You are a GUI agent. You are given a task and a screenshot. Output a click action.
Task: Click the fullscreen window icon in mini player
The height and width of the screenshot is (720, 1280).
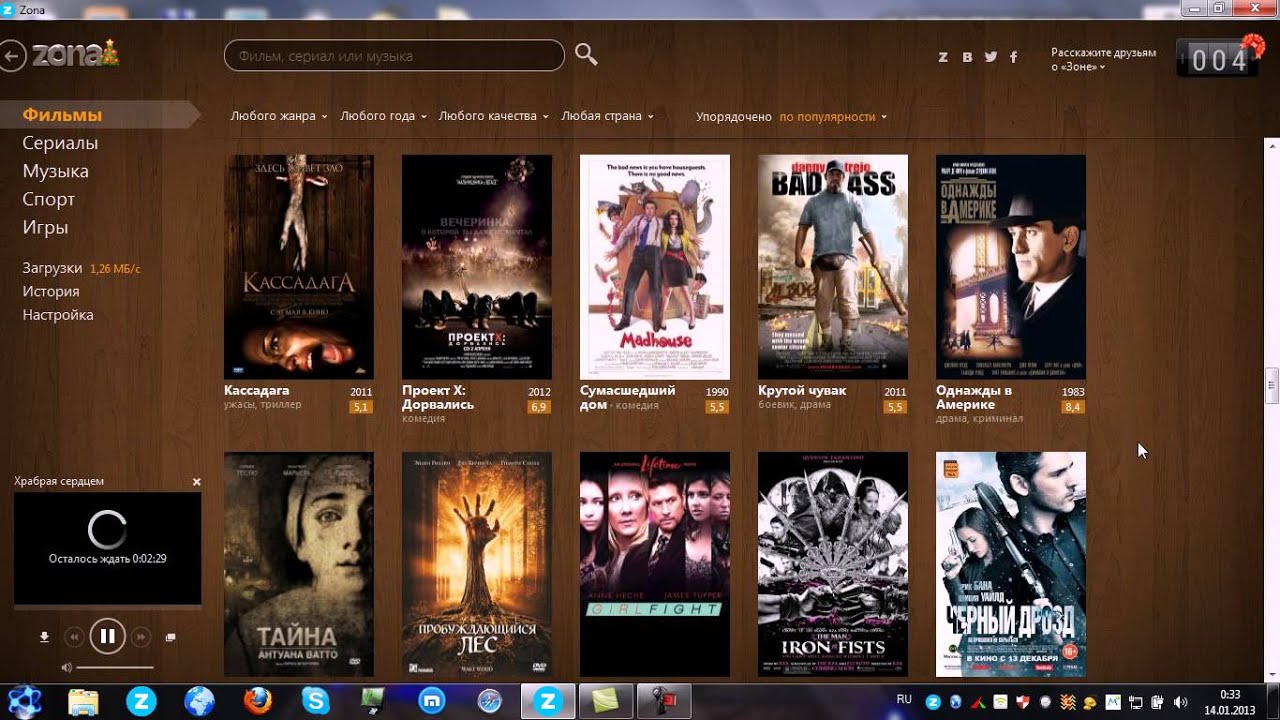click(170, 637)
